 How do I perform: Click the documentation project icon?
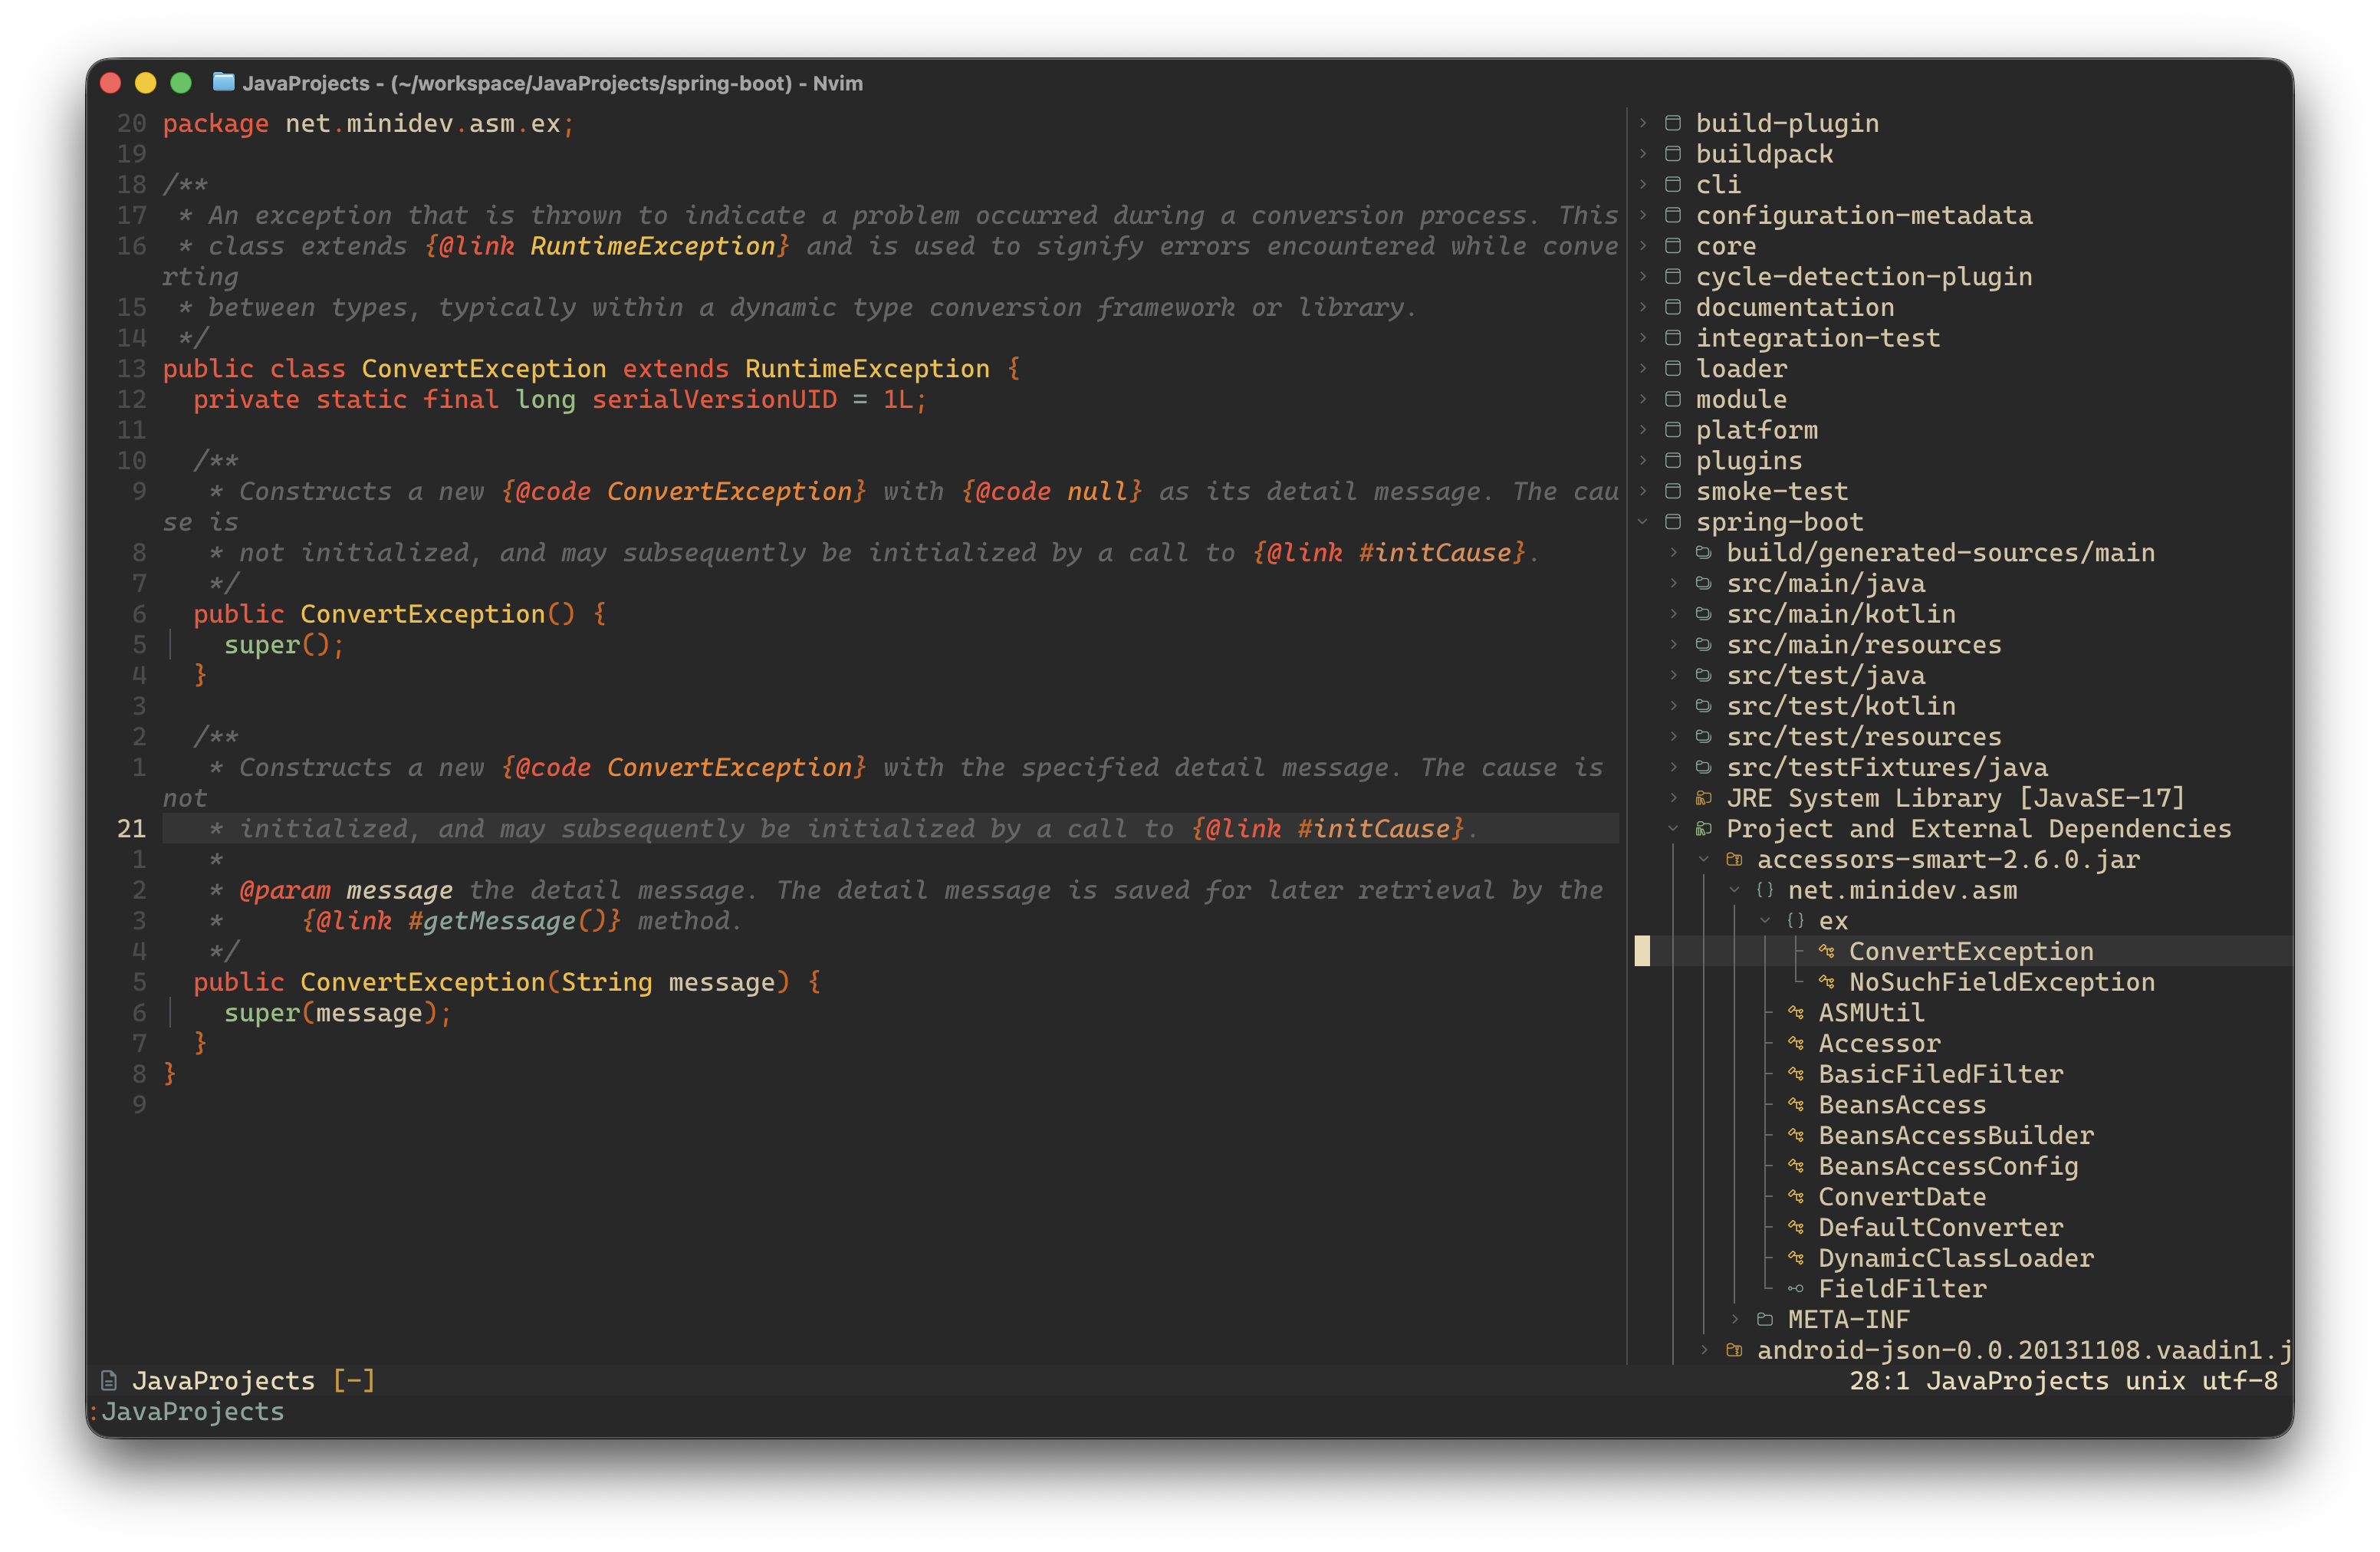(1672, 307)
